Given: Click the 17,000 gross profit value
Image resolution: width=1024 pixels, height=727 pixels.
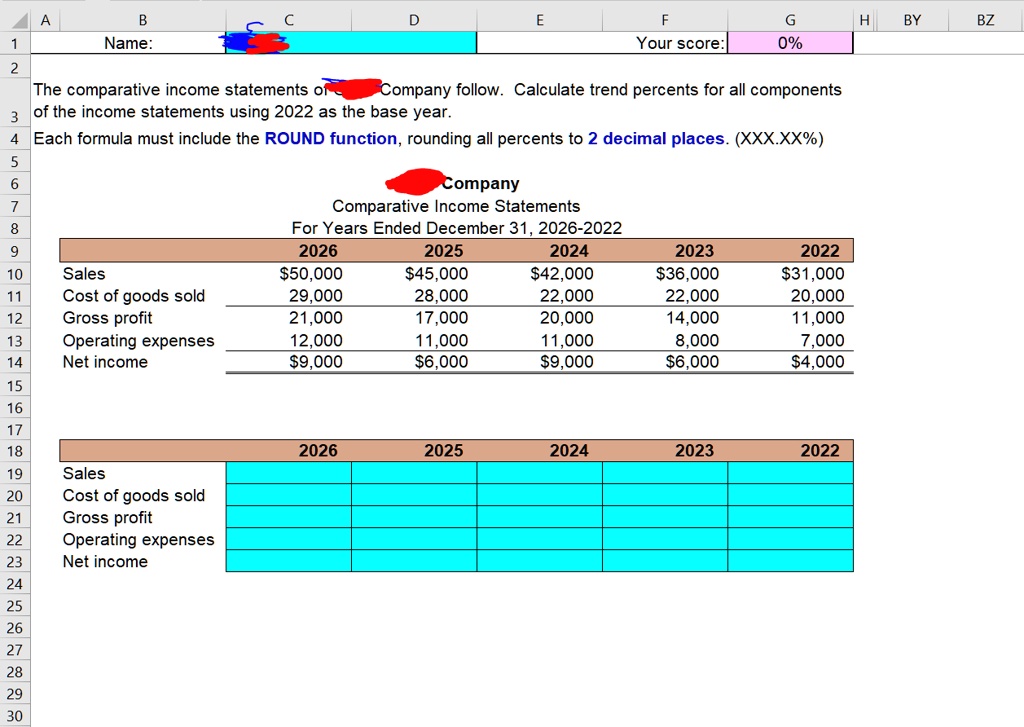Looking at the screenshot, I should [441, 318].
